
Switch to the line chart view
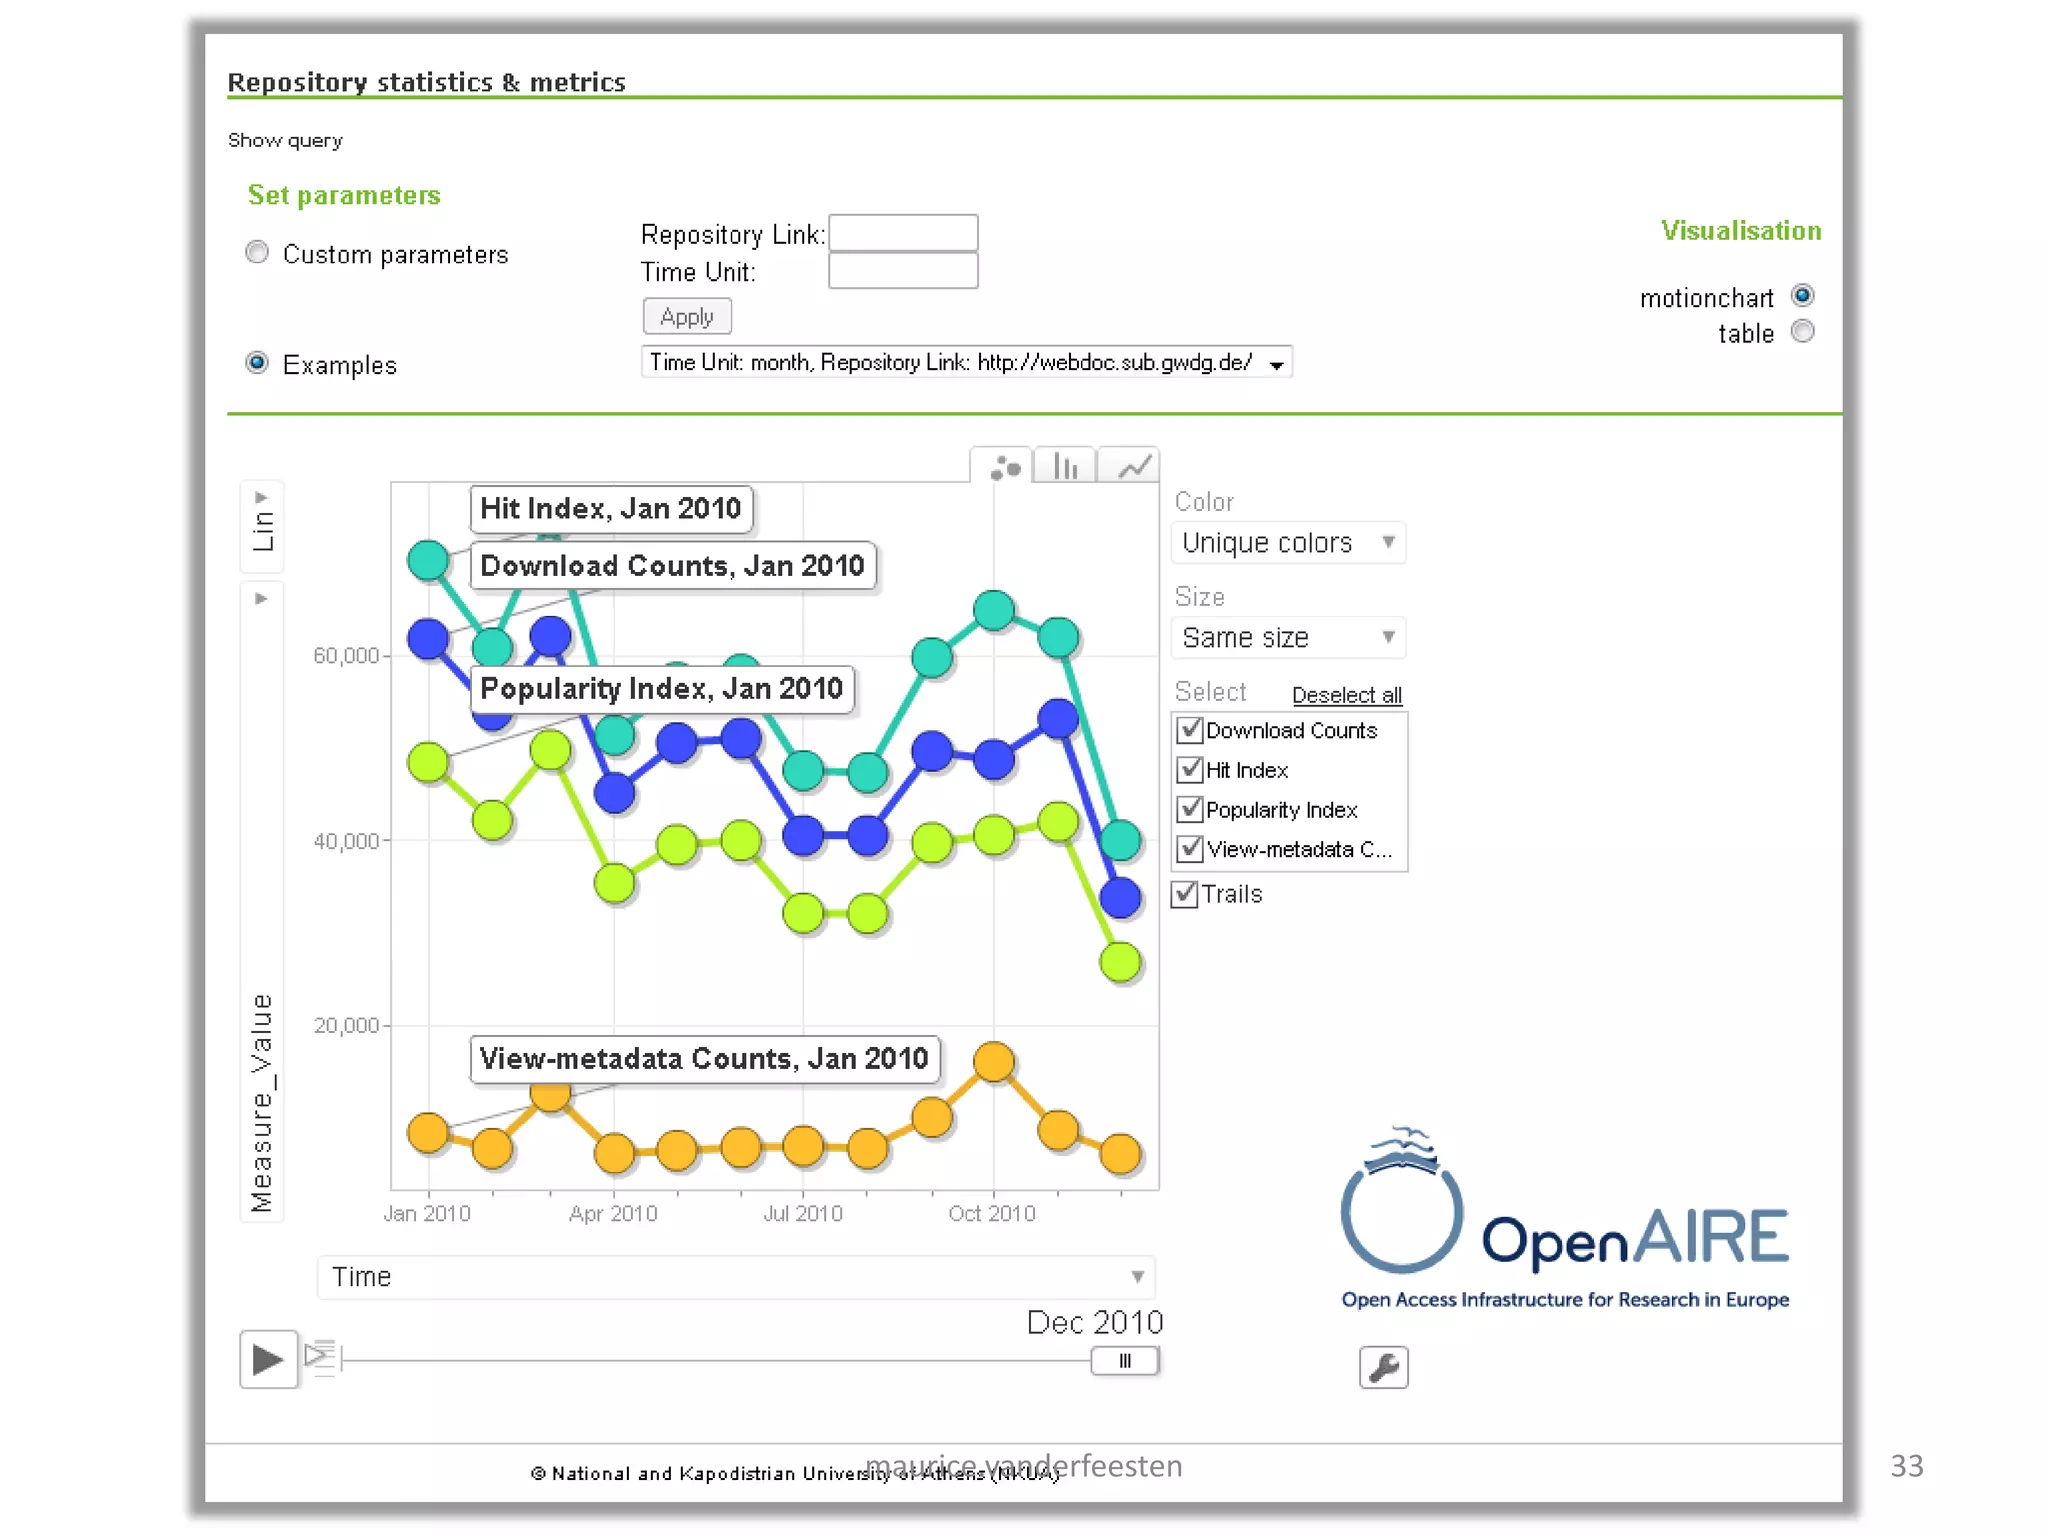(1133, 467)
